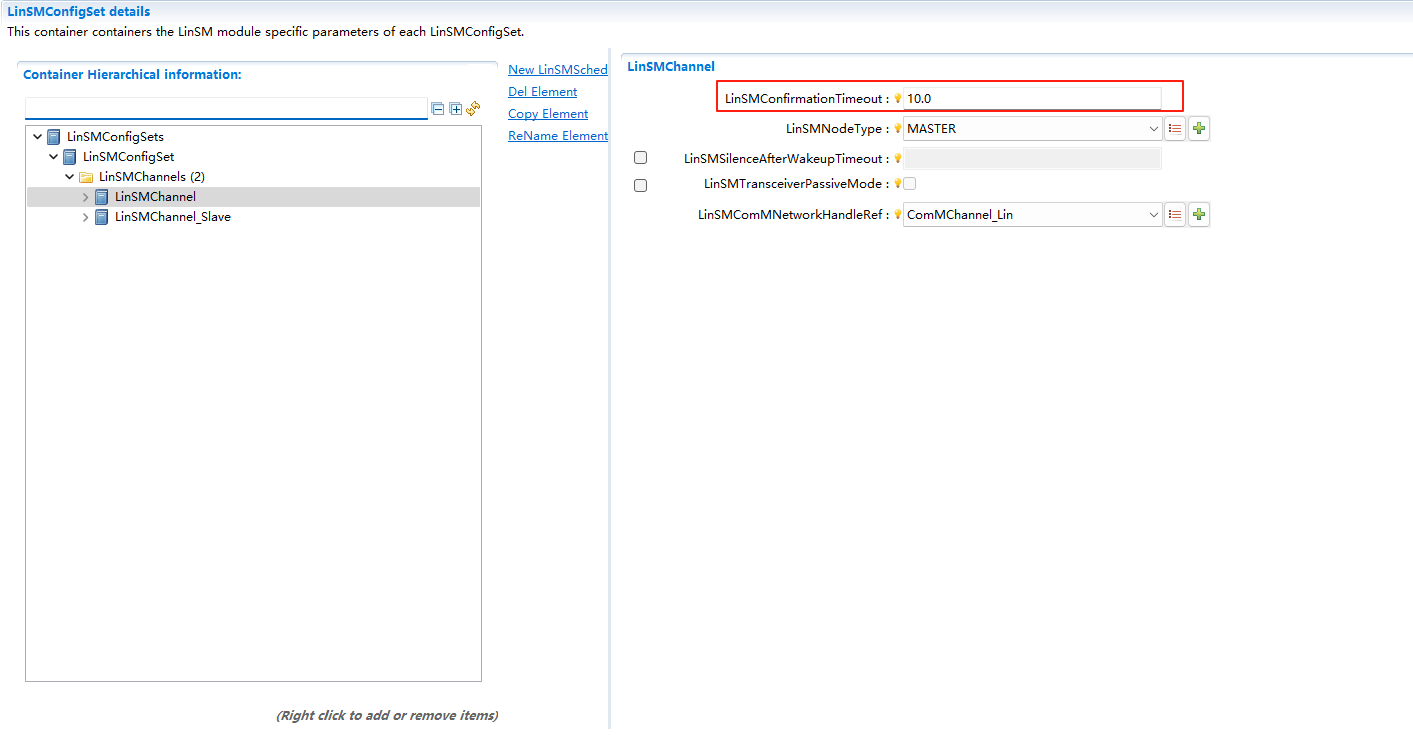Expand the LinSMChannel_Slave tree node
Image resolution: width=1413 pixels, height=737 pixels.
(86, 217)
